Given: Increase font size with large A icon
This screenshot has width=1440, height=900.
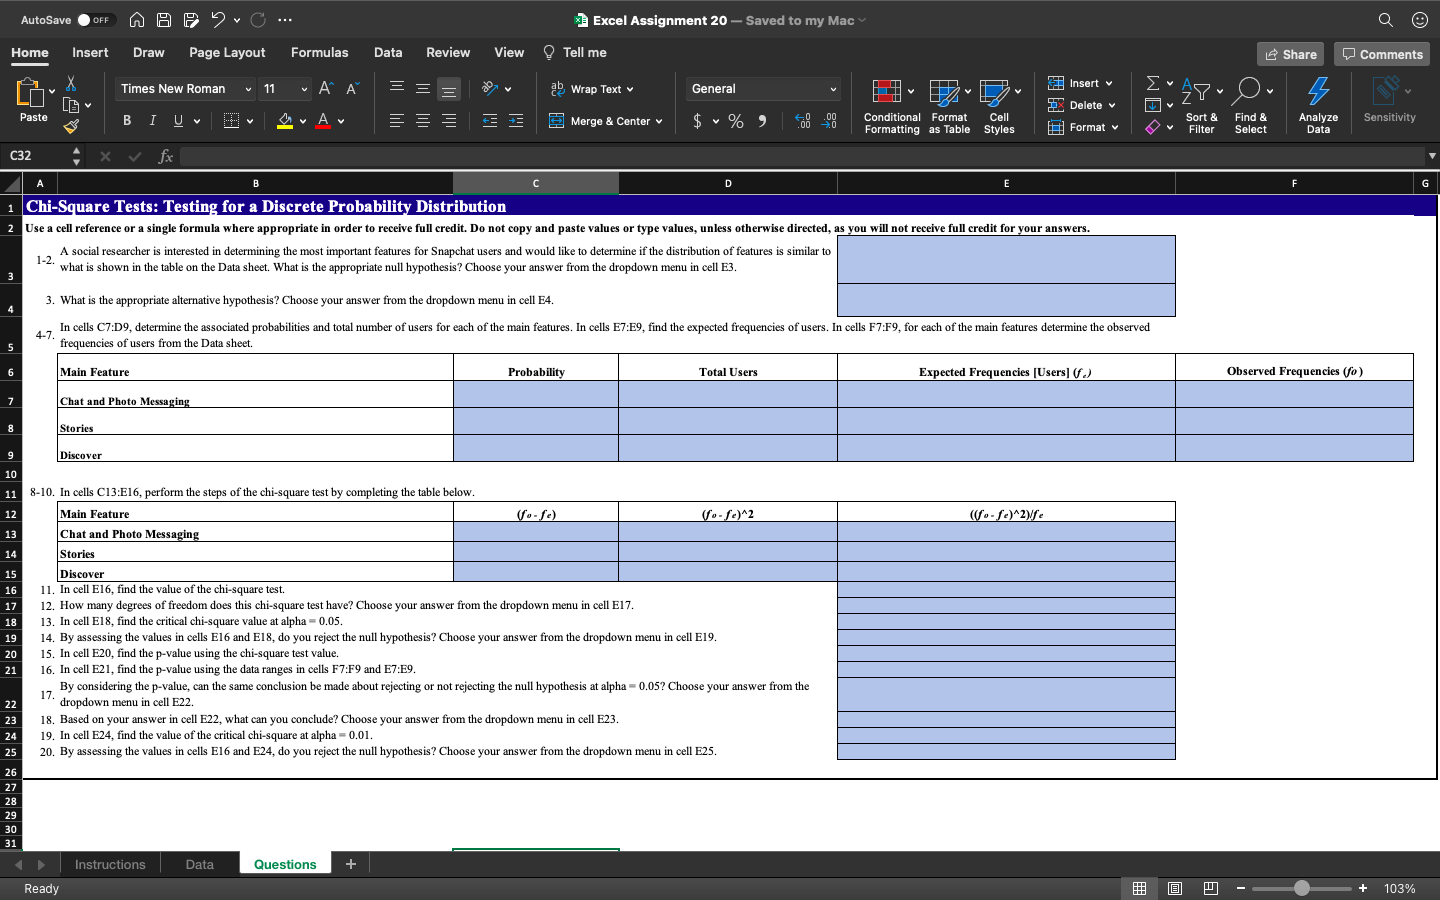Looking at the screenshot, I should [325, 89].
